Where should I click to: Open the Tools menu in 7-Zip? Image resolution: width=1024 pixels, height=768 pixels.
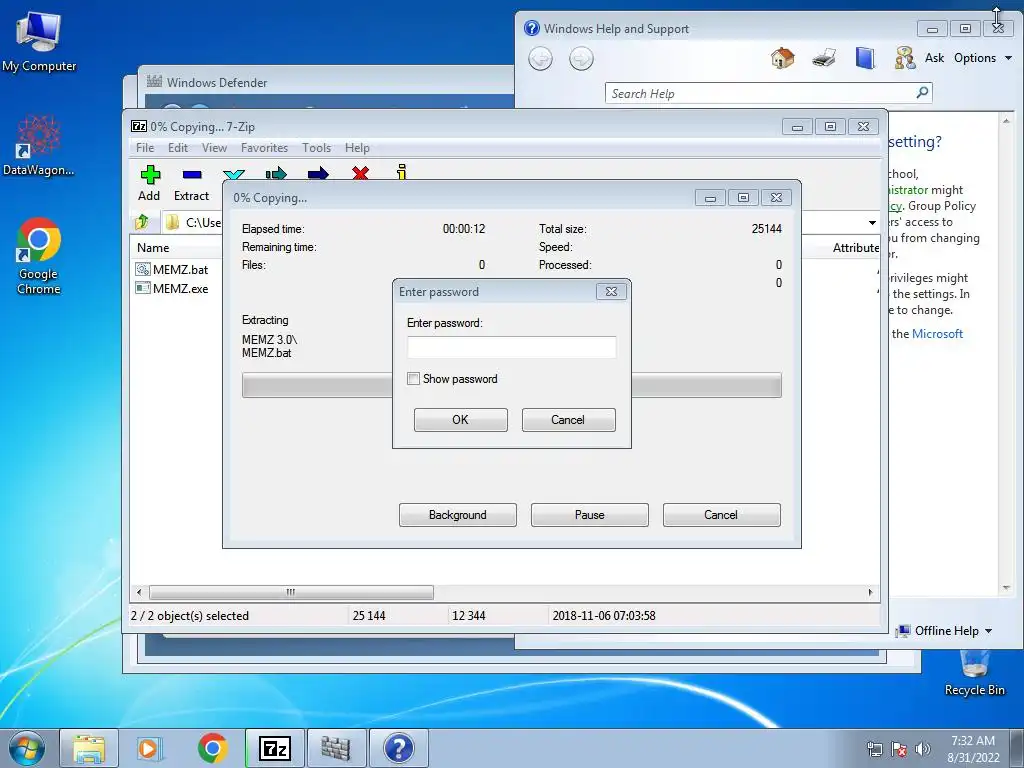(316, 148)
